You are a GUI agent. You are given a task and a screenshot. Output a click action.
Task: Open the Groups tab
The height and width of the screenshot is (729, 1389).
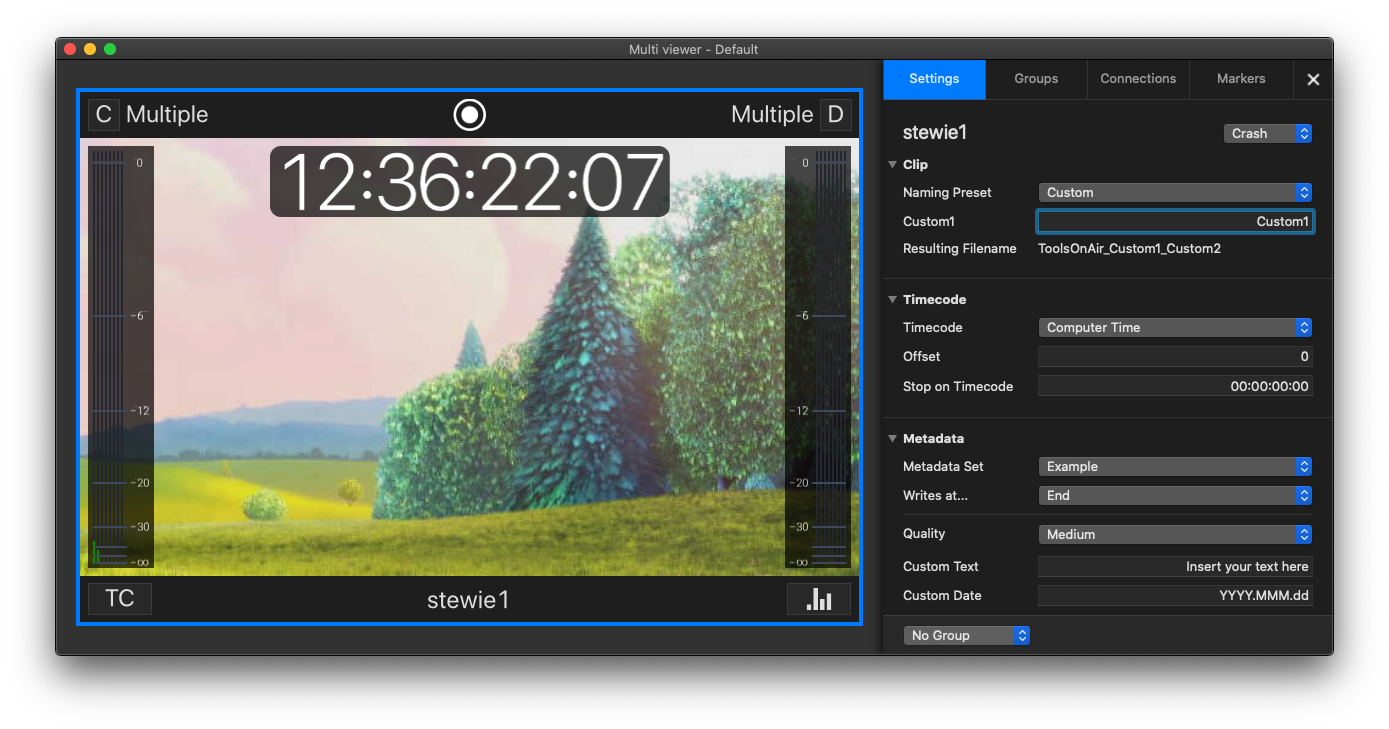tap(1036, 79)
